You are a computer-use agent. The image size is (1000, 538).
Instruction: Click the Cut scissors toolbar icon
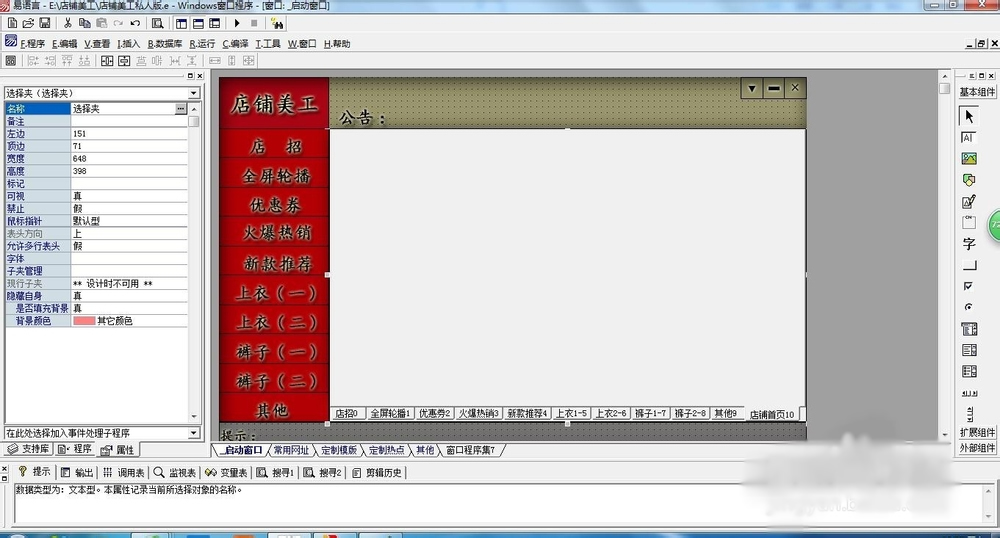(68, 23)
